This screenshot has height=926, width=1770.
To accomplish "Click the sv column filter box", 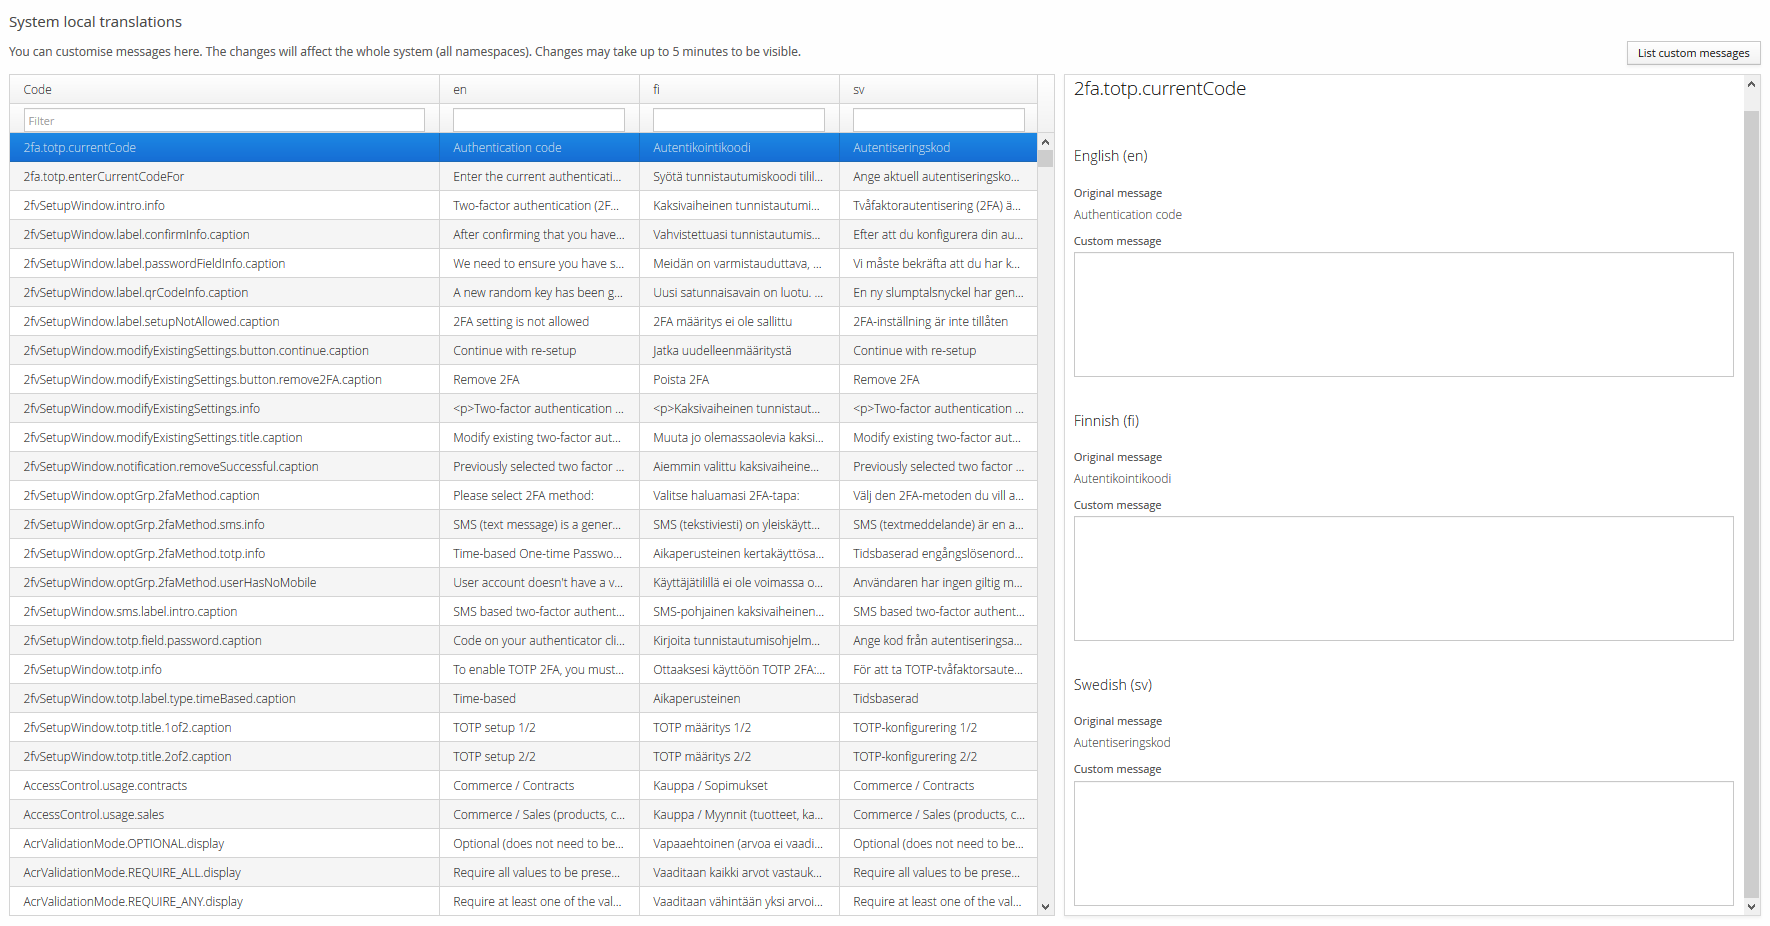I will [938, 121].
